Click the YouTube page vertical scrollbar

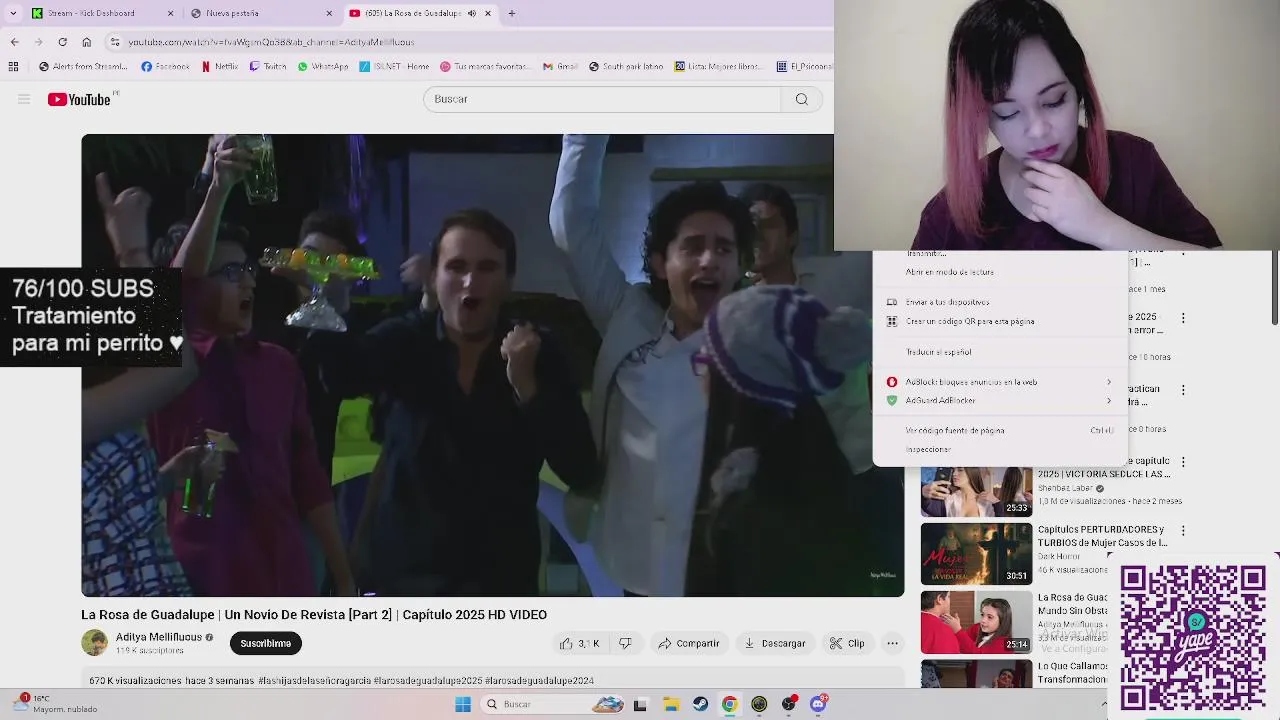(1275, 290)
